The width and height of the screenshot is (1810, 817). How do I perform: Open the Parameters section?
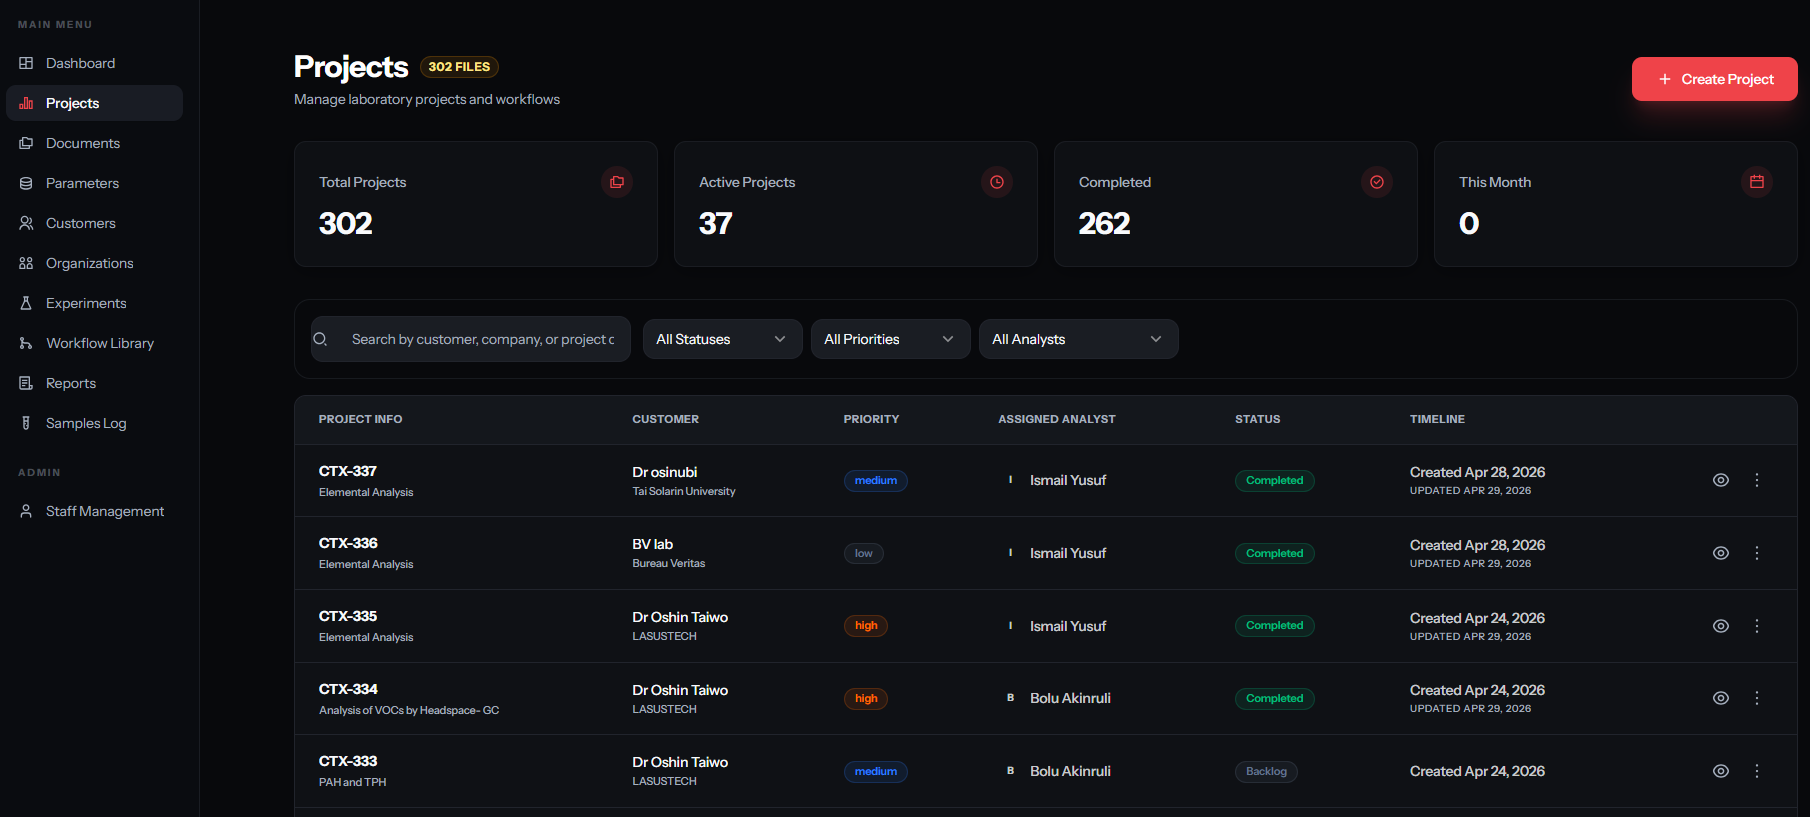point(94,183)
